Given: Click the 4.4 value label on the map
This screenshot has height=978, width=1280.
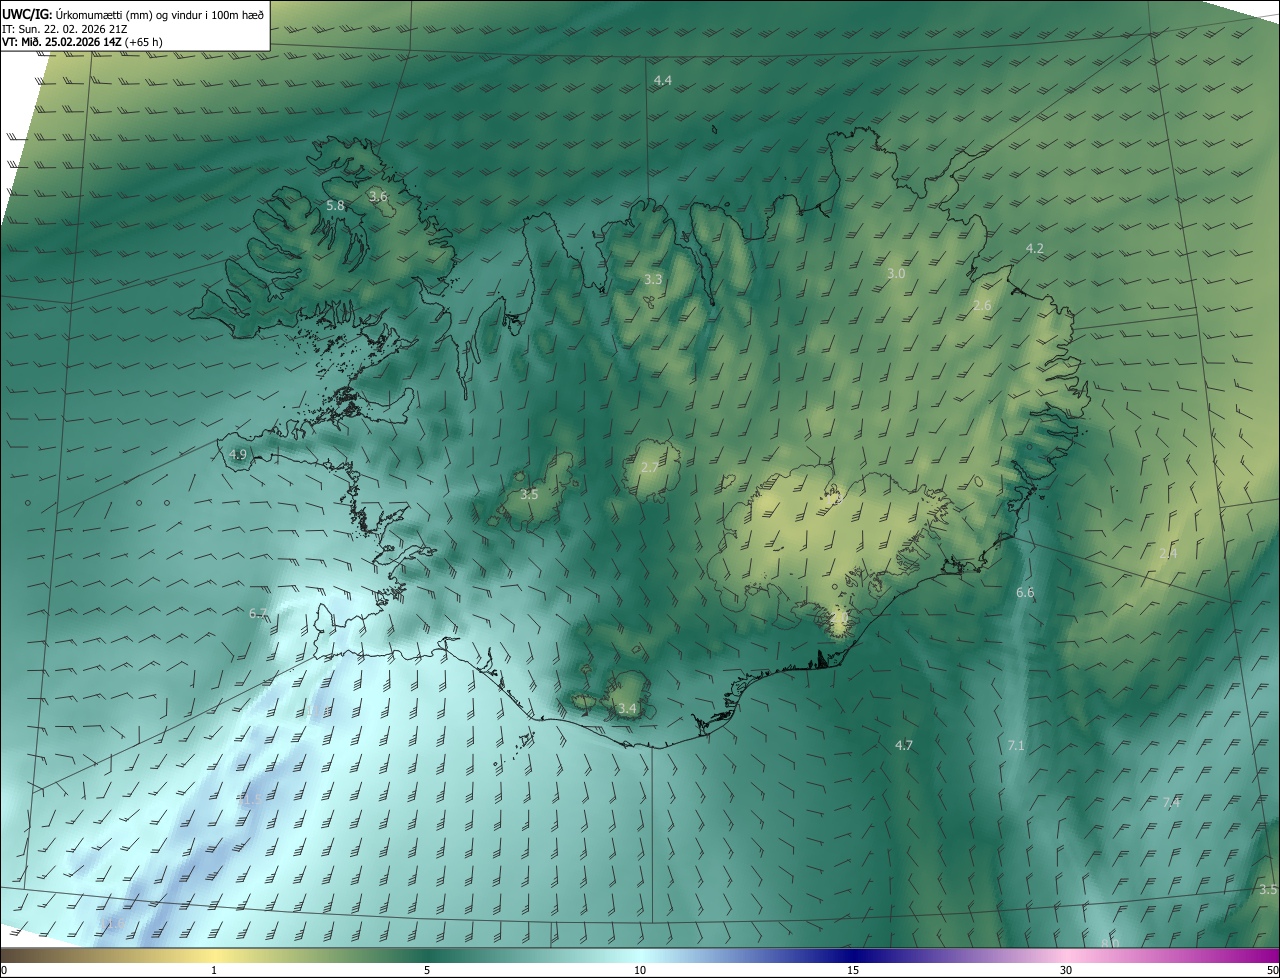Looking at the screenshot, I should (663, 80).
